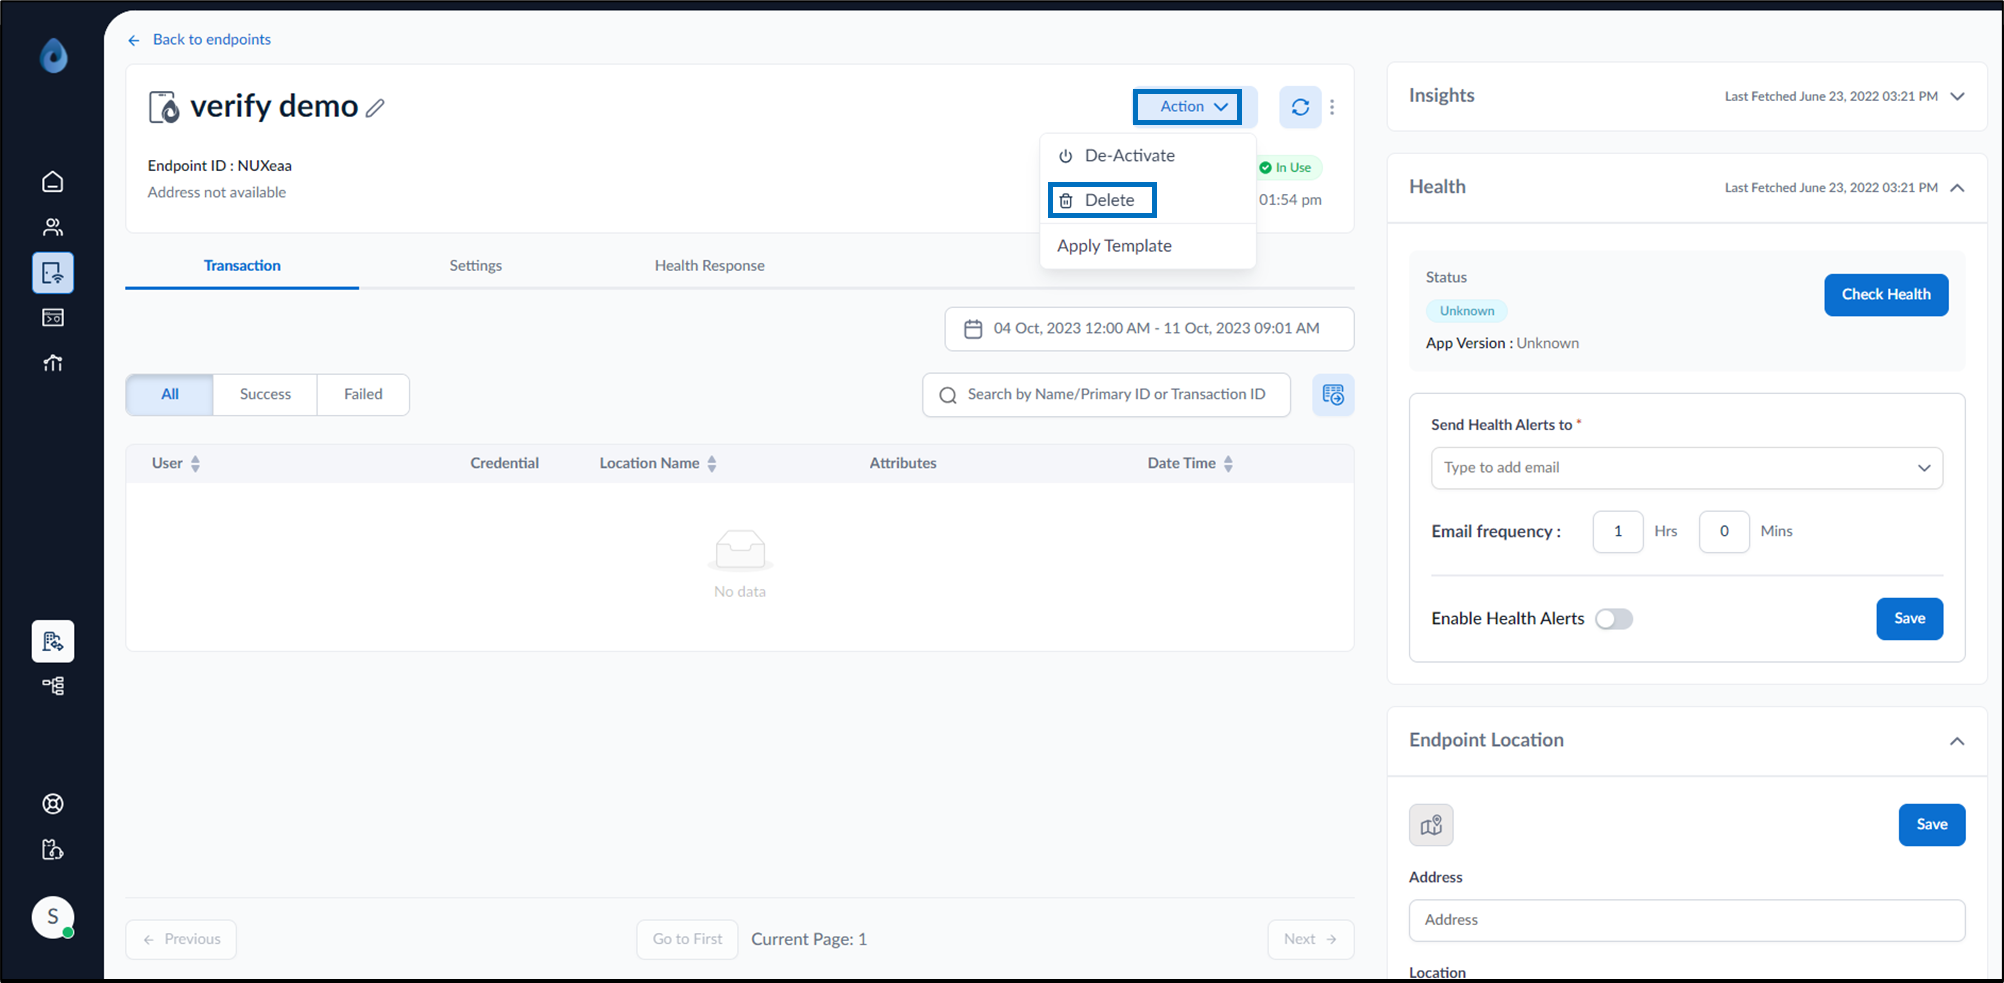Screen dimensions: 2004x983
Task: Open the users icon in sidebar
Action: (53, 227)
